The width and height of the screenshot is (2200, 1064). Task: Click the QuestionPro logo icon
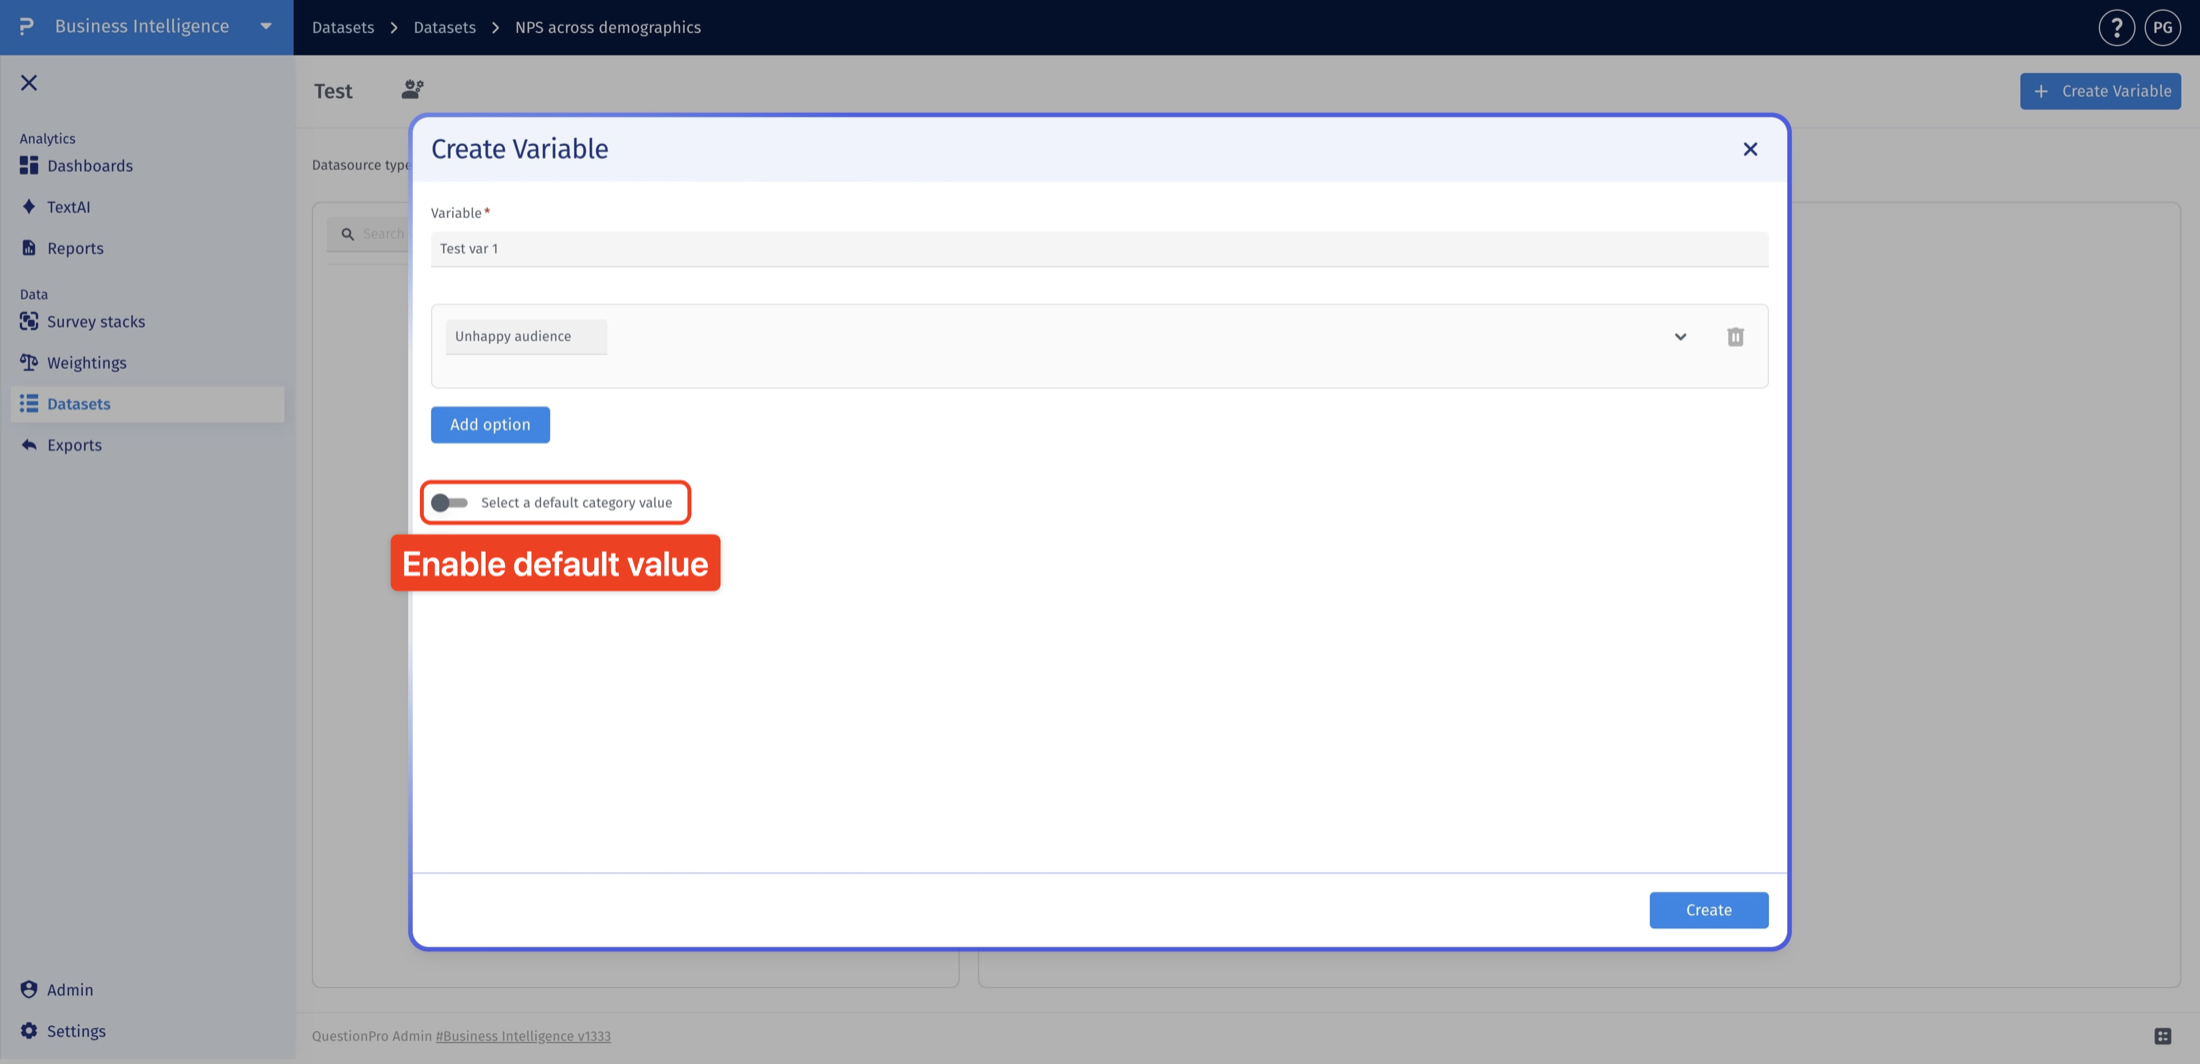(26, 26)
